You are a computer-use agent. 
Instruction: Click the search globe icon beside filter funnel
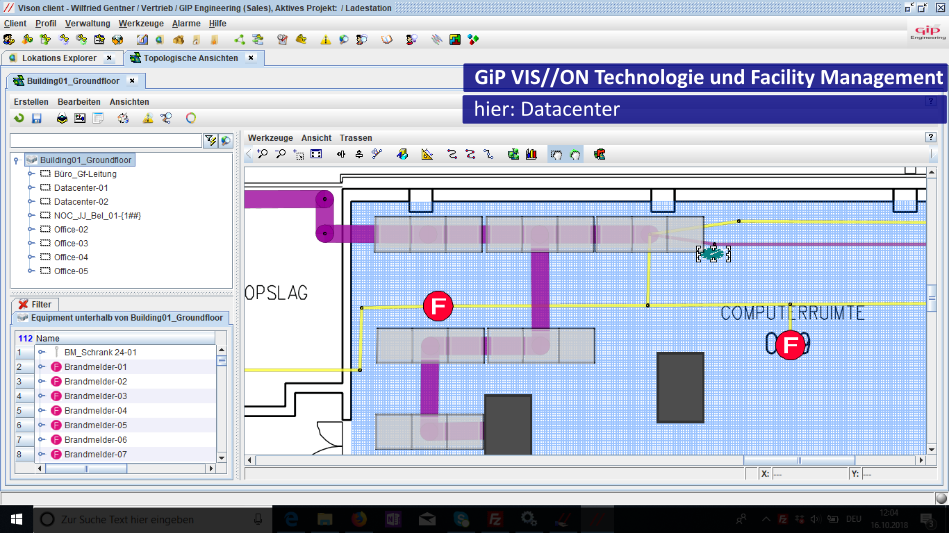point(226,140)
